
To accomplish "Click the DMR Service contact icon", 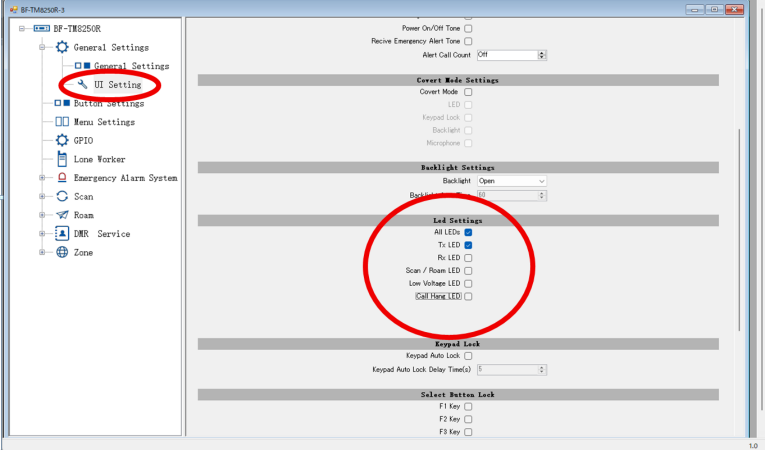I will [x=62, y=234].
